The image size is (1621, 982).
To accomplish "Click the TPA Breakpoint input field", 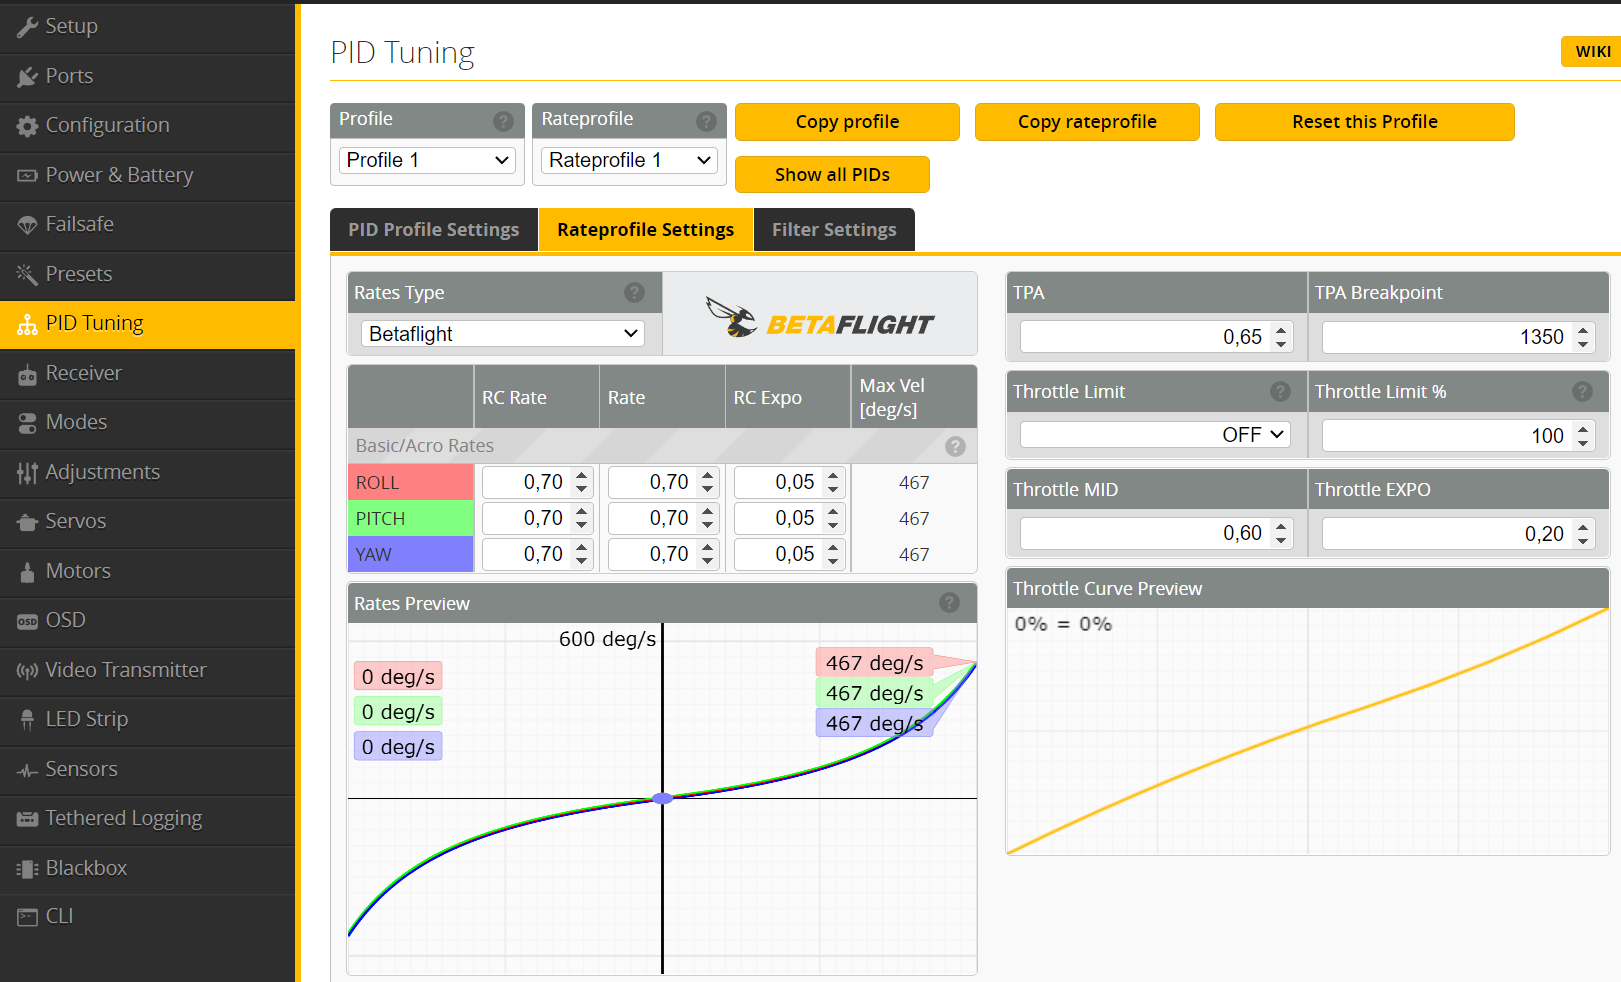I will [1444, 338].
